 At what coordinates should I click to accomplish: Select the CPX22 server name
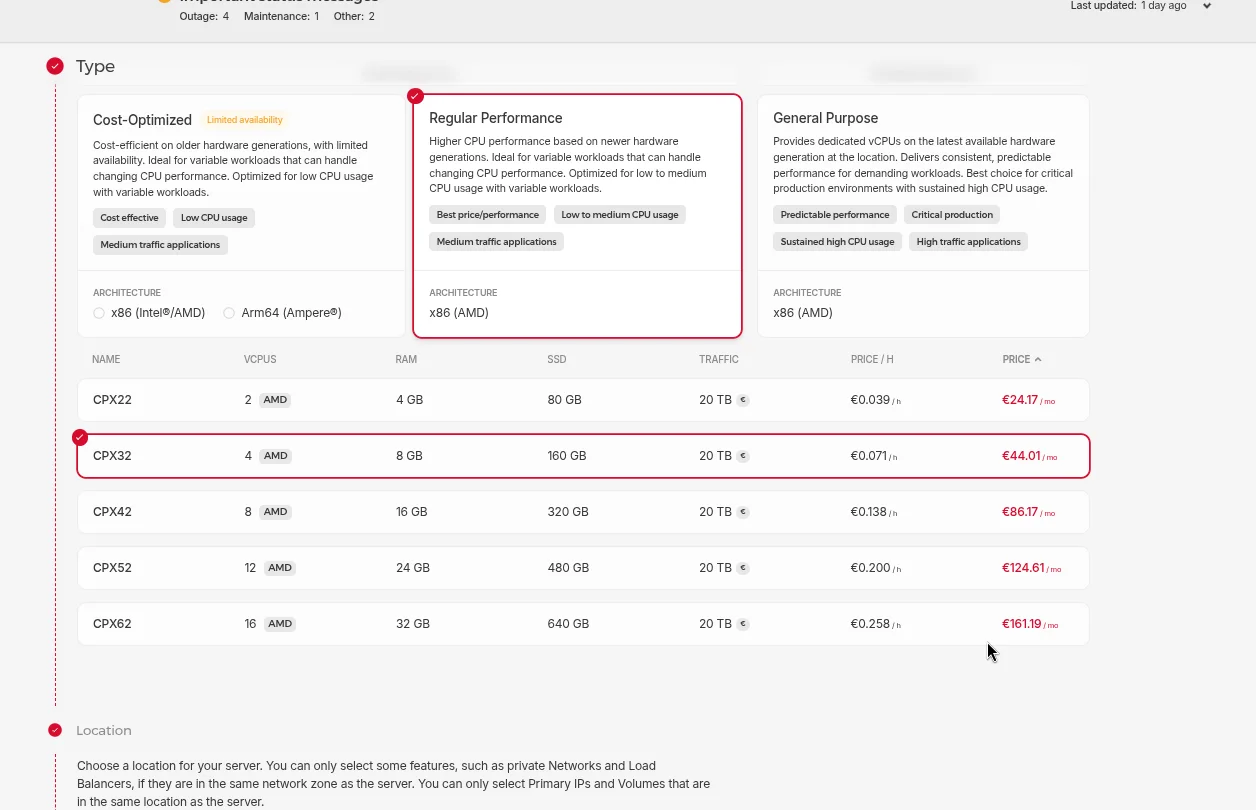[x=112, y=400]
